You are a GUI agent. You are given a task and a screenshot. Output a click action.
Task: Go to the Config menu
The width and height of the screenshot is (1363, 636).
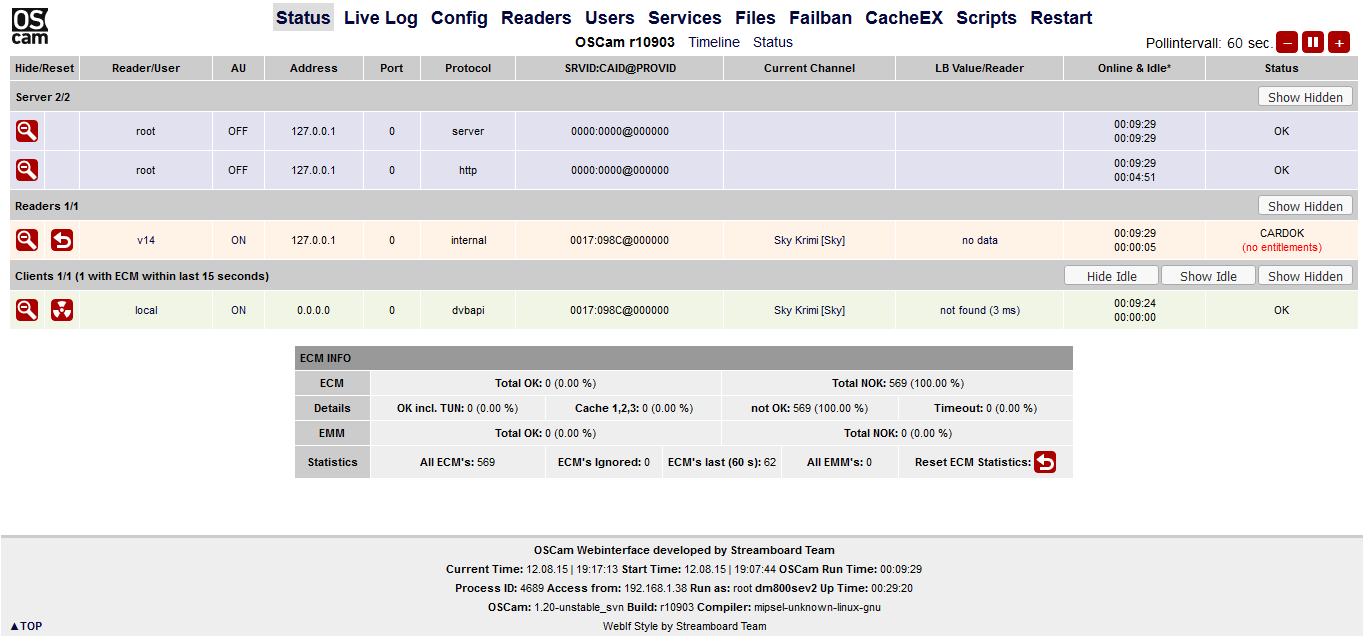tap(459, 18)
